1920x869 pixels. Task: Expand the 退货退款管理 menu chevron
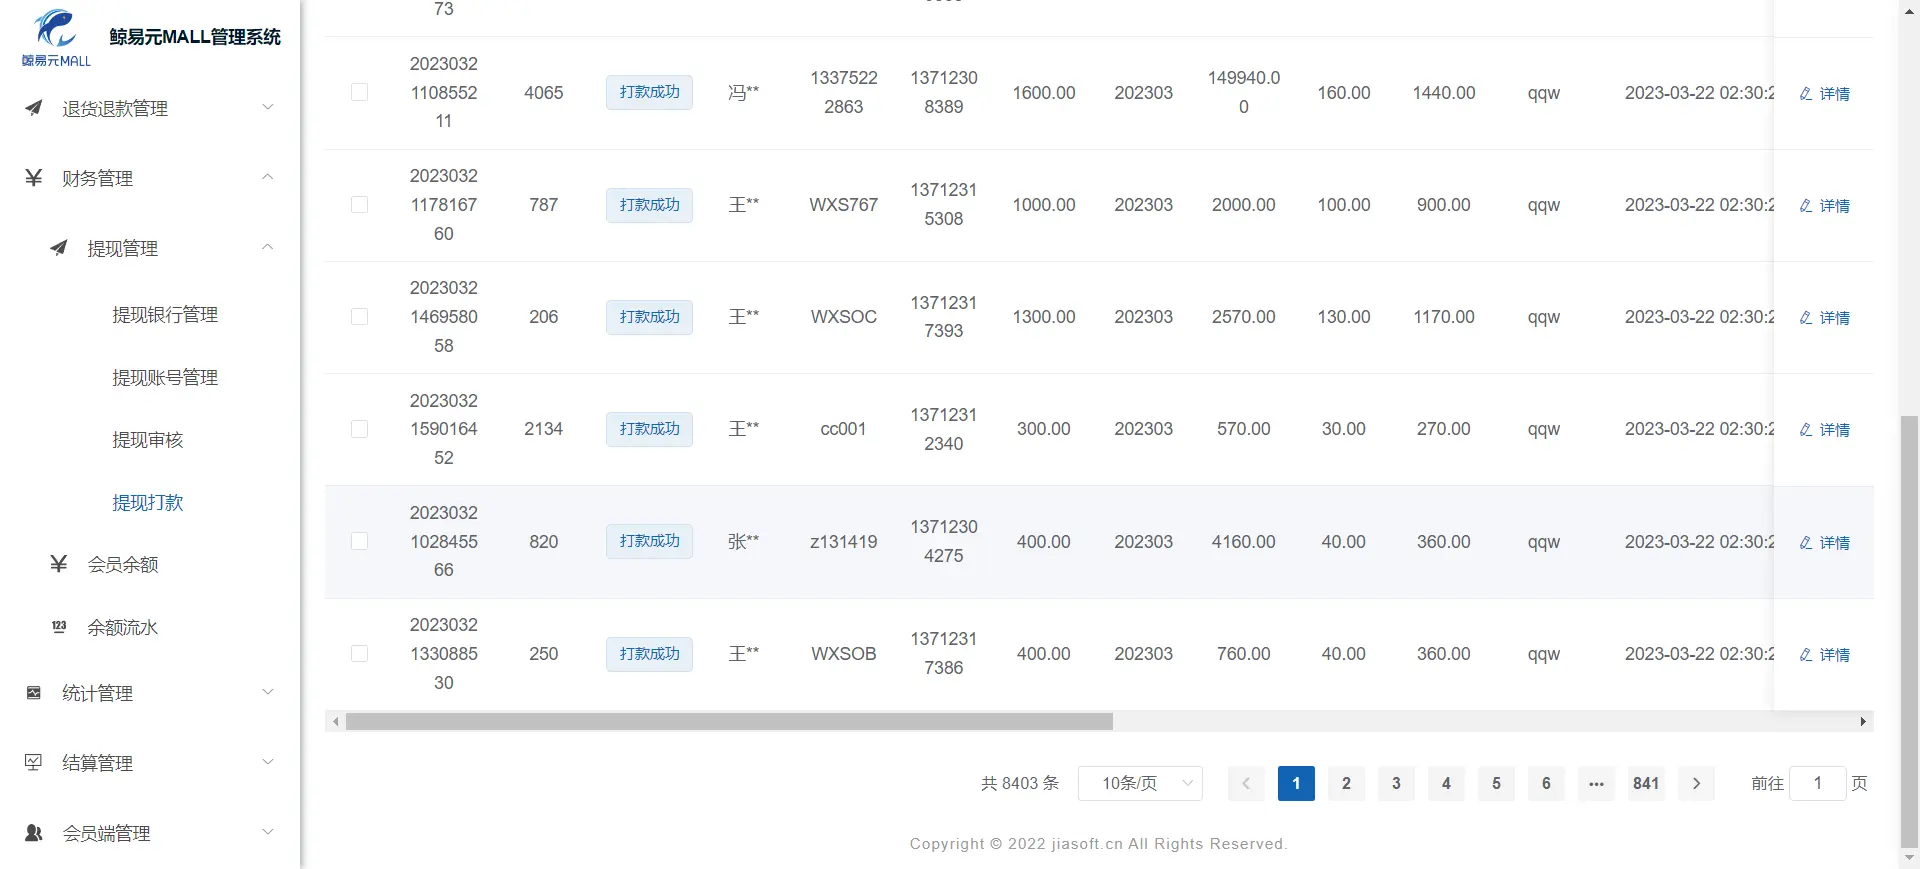coord(267,107)
